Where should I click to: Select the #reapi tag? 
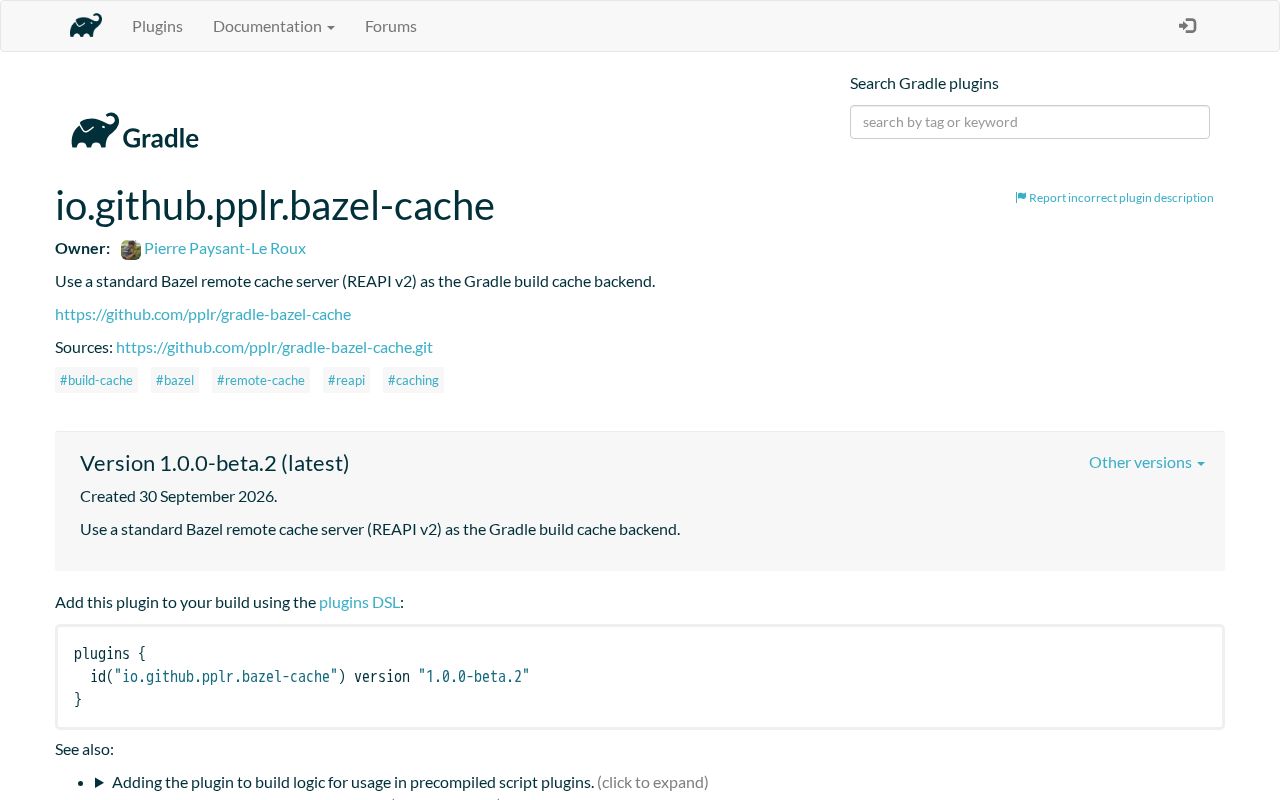[x=346, y=380]
